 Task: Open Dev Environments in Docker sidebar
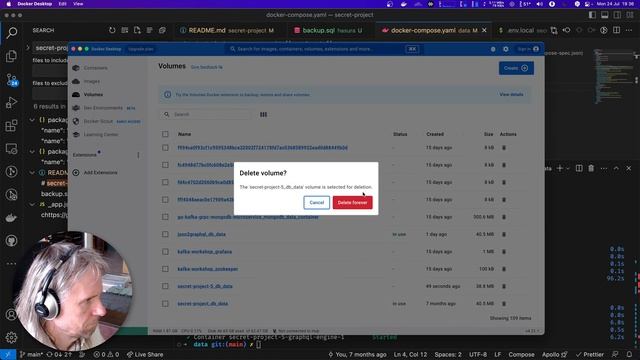pos(103,108)
